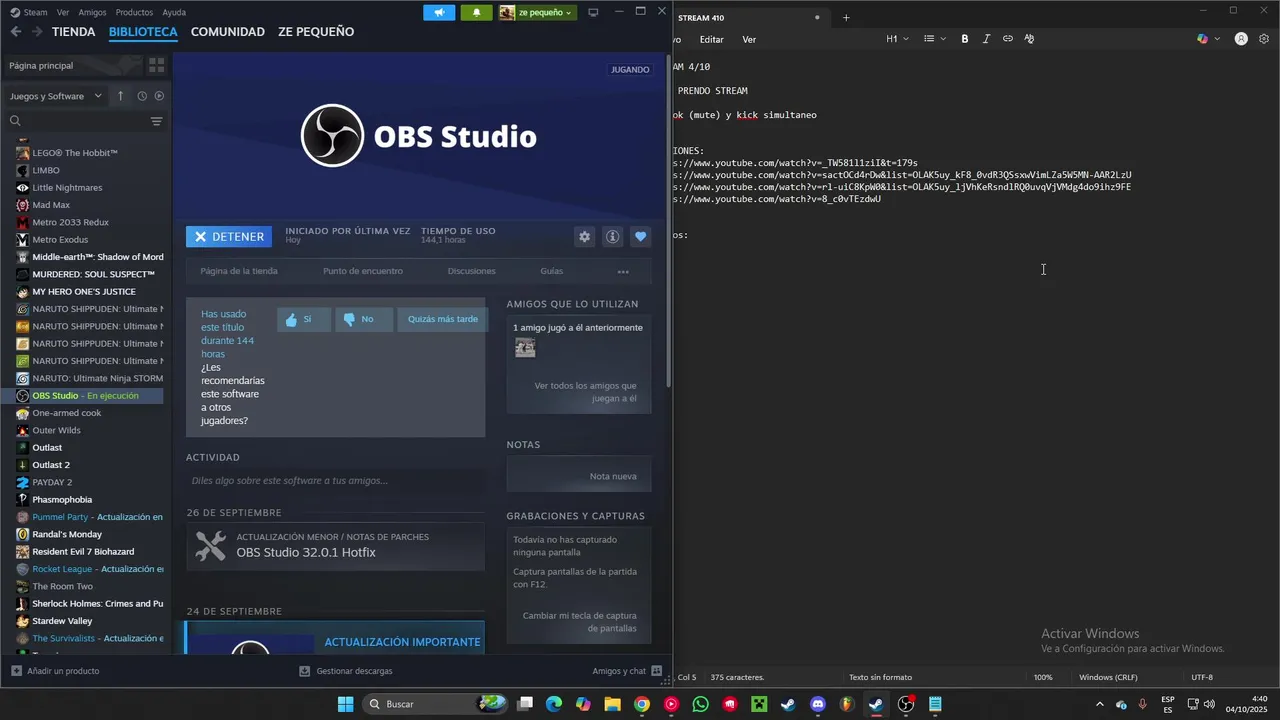Recommend OBS Studio with Sí thumbs up
This screenshot has height=720, width=1280.
click(303, 319)
